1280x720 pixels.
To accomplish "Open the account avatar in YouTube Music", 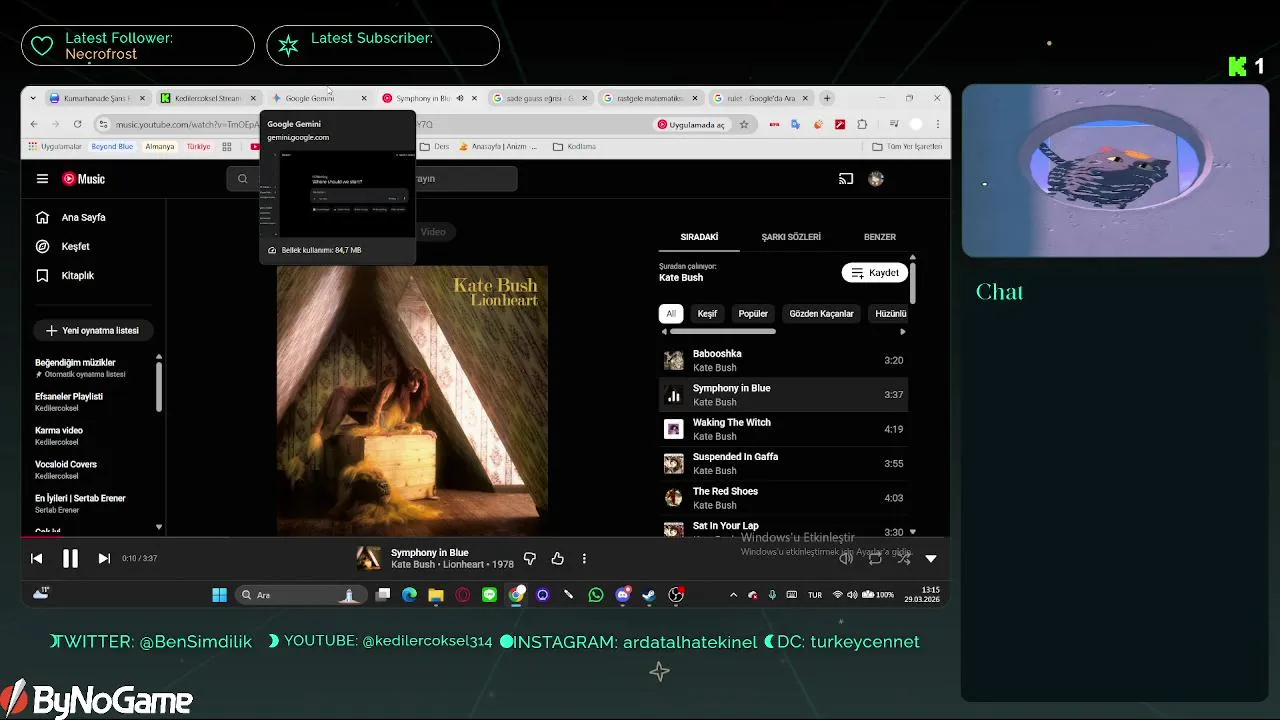I will 876,179.
